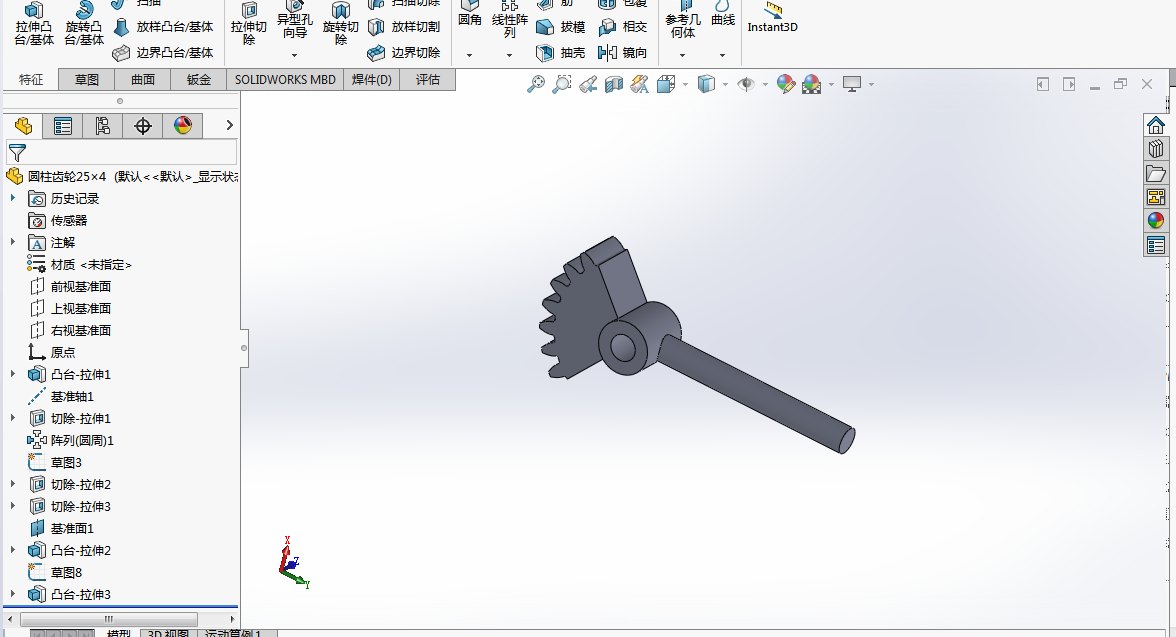Open the File Explorer folder task pane icon
This screenshot has width=1176, height=637.
(1156, 173)
